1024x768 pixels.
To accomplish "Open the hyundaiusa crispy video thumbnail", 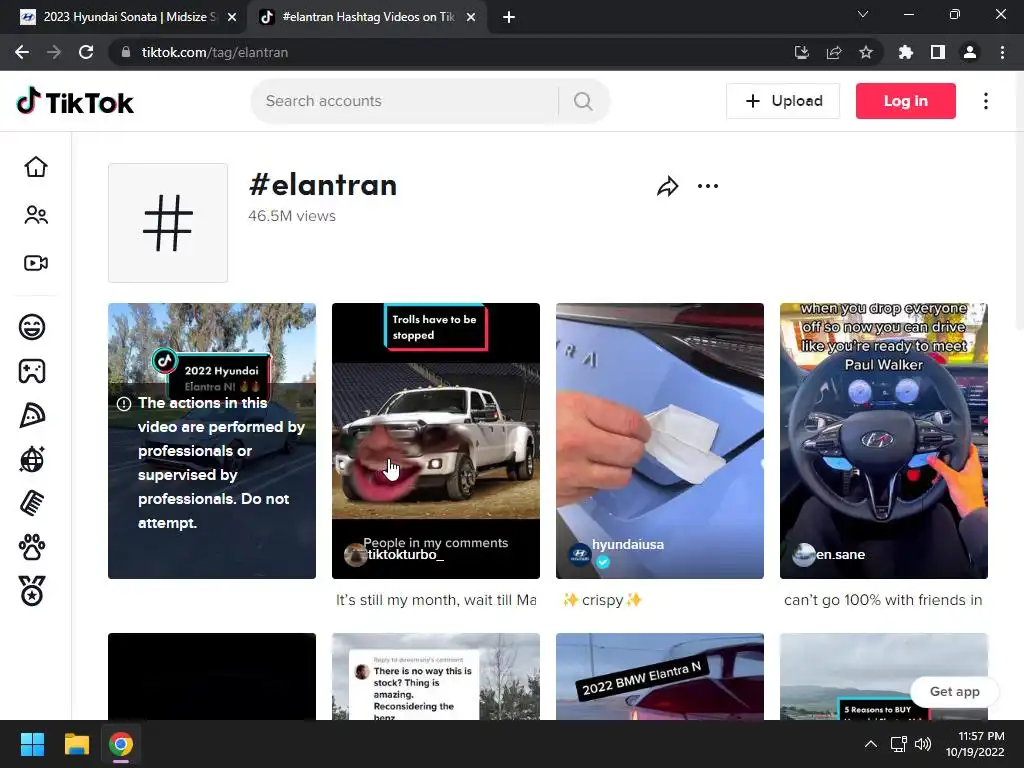I will point(660,441).
